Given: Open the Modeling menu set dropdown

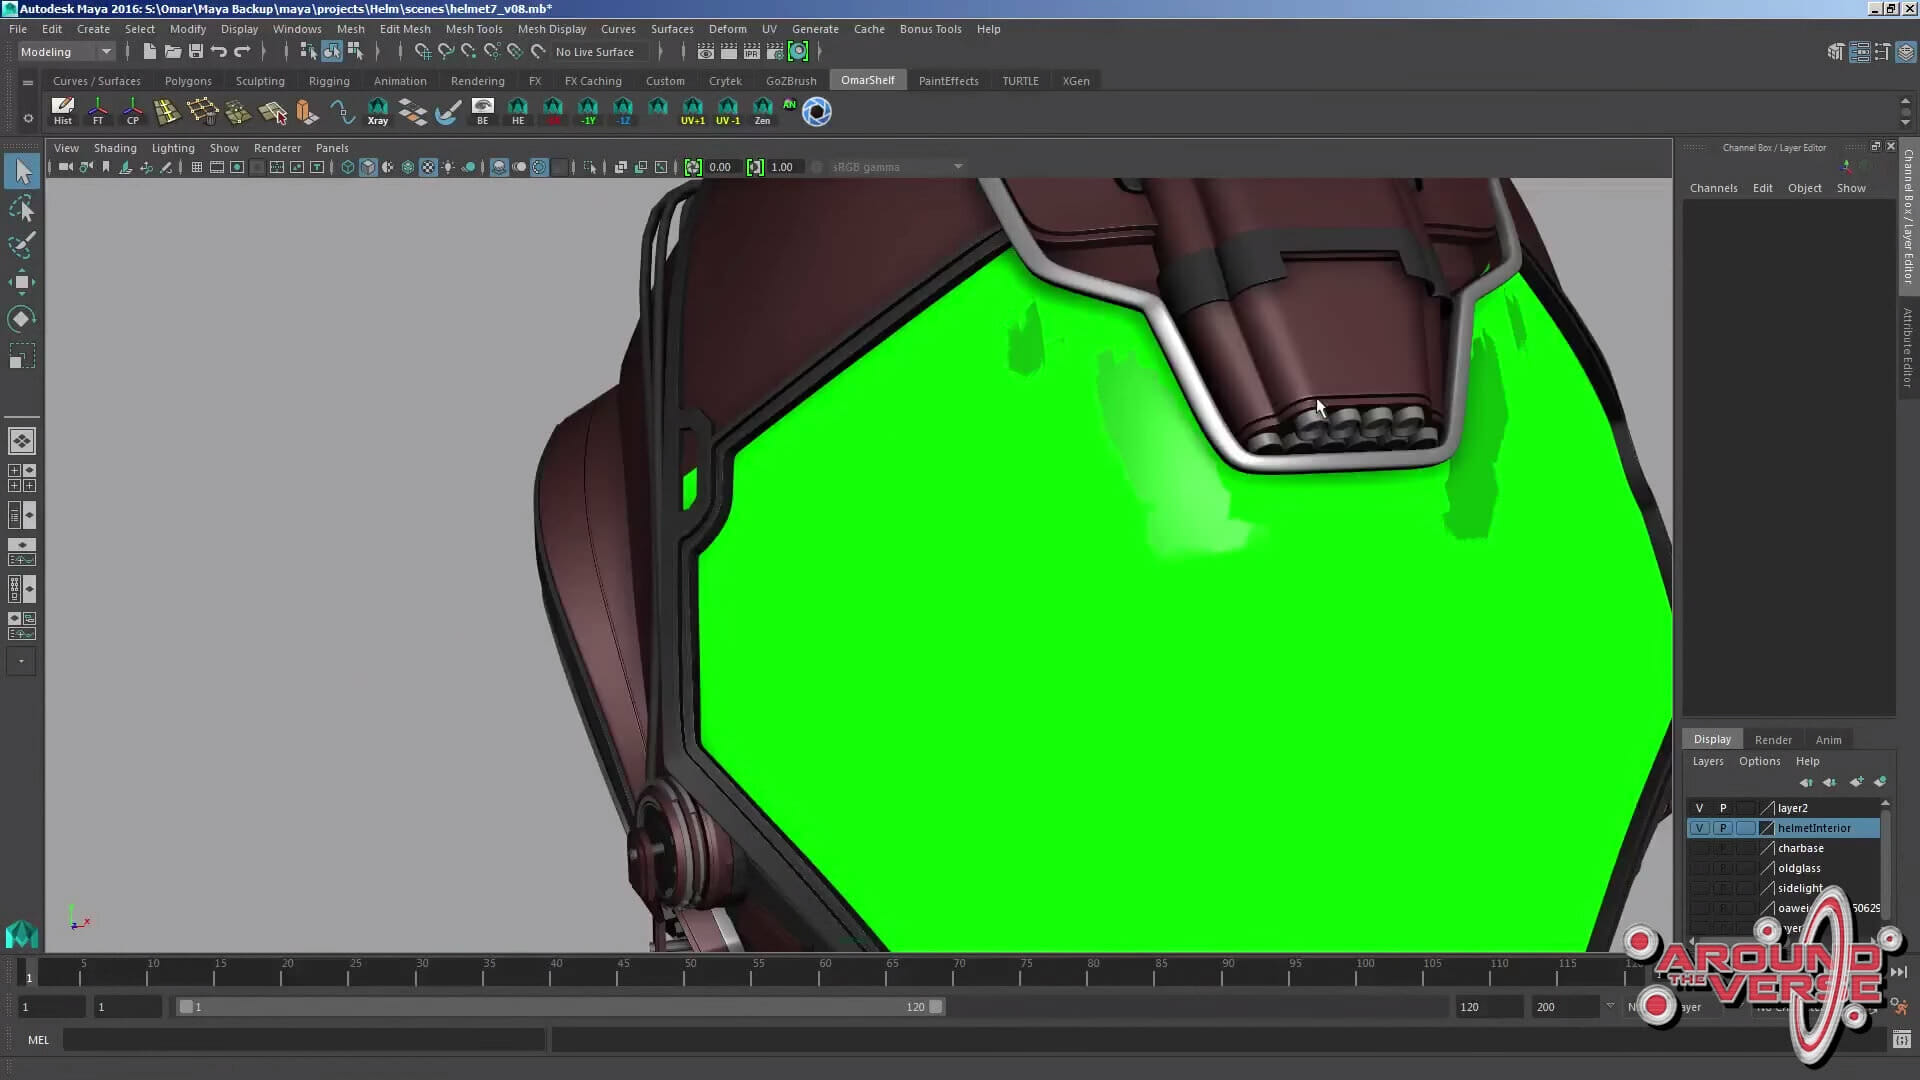Looking at the screenshot, I should tap(66, 52).
